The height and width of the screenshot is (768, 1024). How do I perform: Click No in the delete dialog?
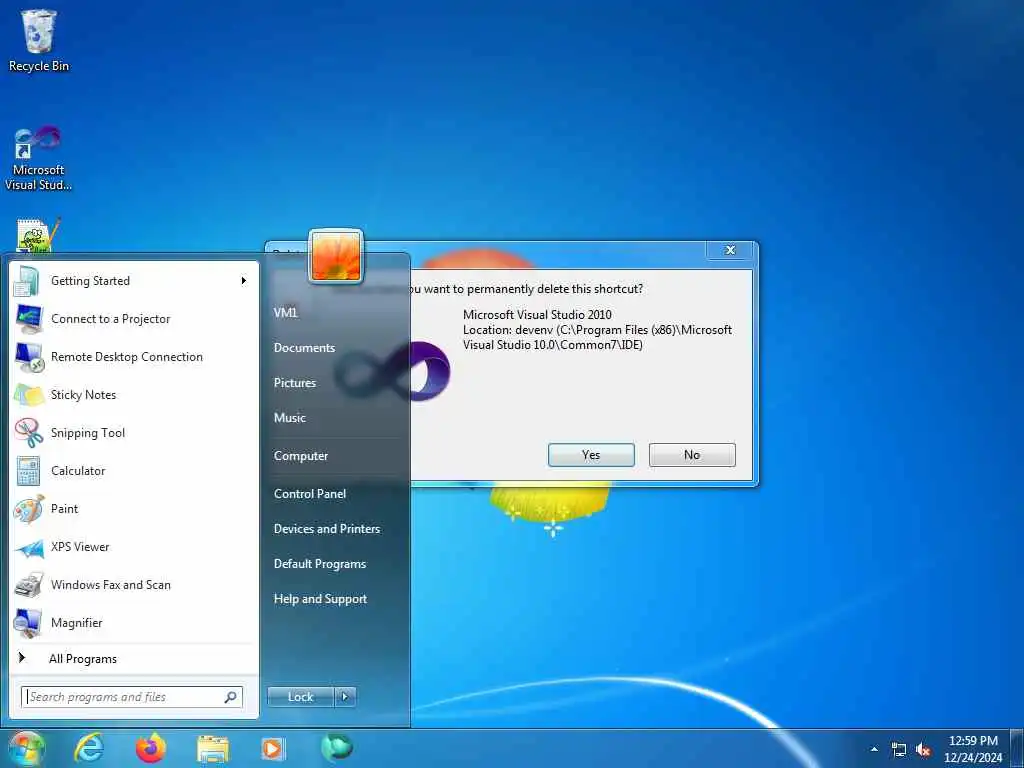coord(692,455)
